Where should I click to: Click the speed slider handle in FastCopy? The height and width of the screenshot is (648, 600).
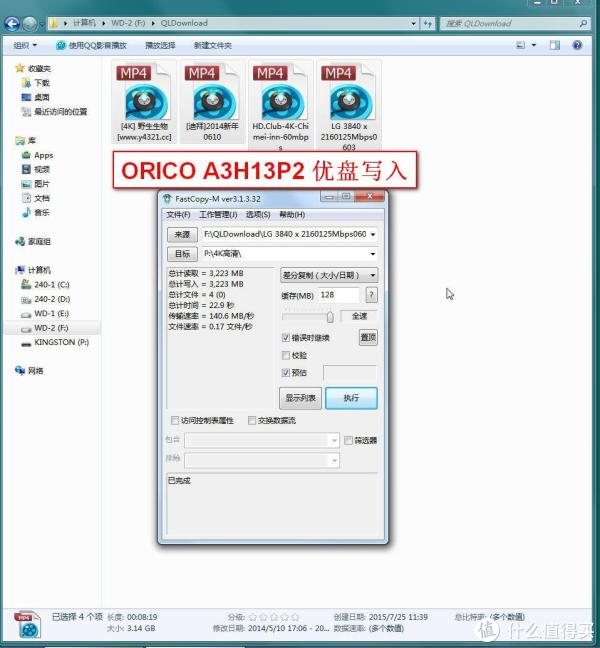click(x=330, y=317)
